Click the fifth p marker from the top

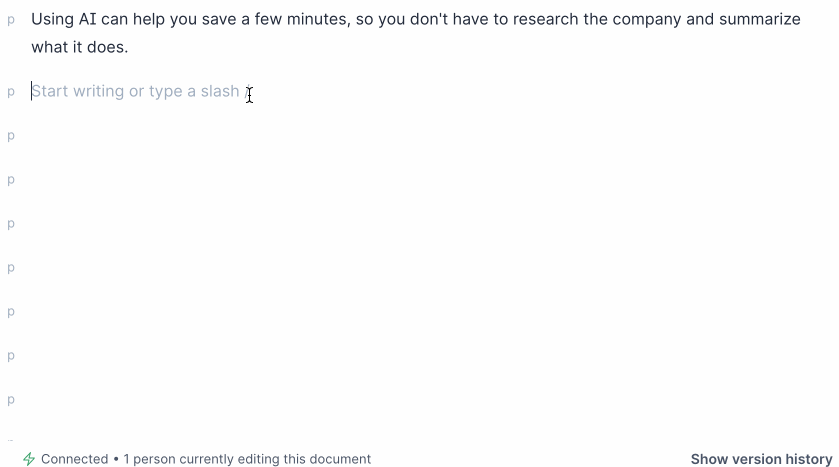pyautogui.click(x=11, y=224)
